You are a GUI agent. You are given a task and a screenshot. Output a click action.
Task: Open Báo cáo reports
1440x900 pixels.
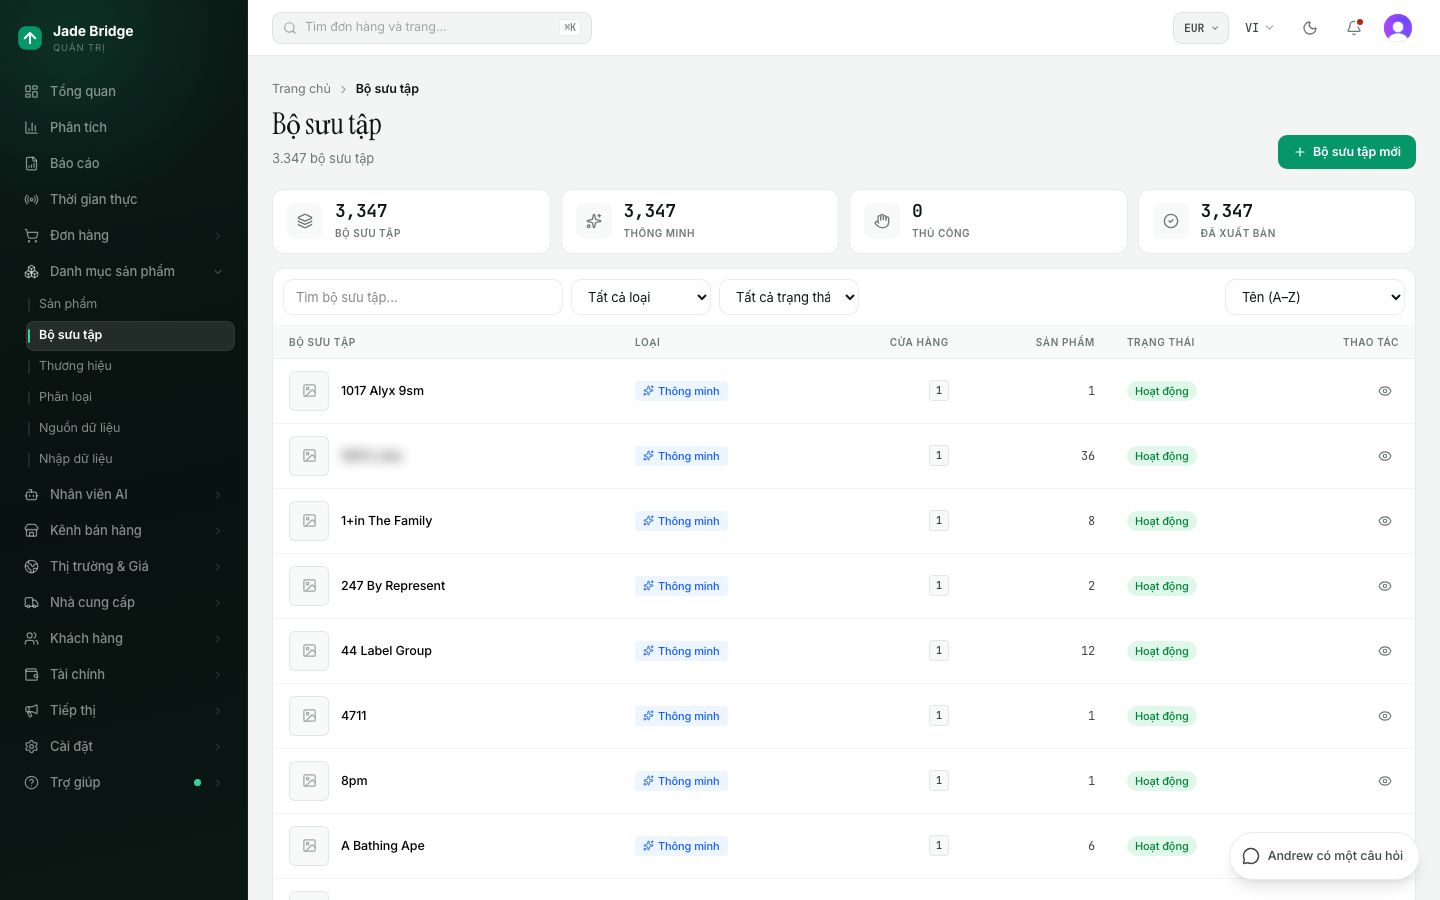[x=124, y=163]
